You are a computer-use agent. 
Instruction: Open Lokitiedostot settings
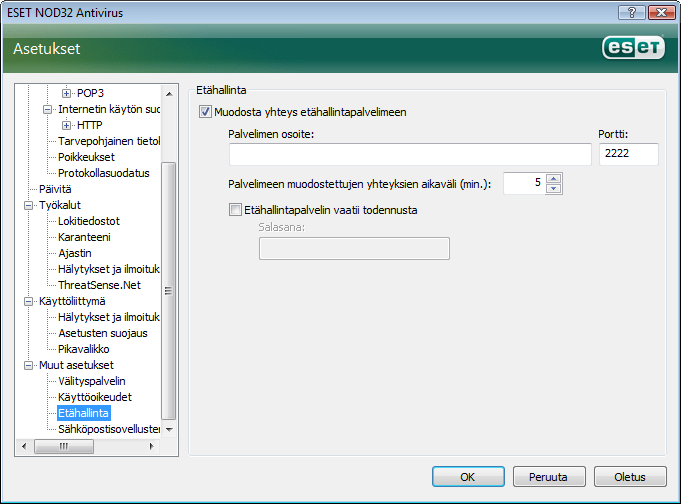tap(89, 221)
